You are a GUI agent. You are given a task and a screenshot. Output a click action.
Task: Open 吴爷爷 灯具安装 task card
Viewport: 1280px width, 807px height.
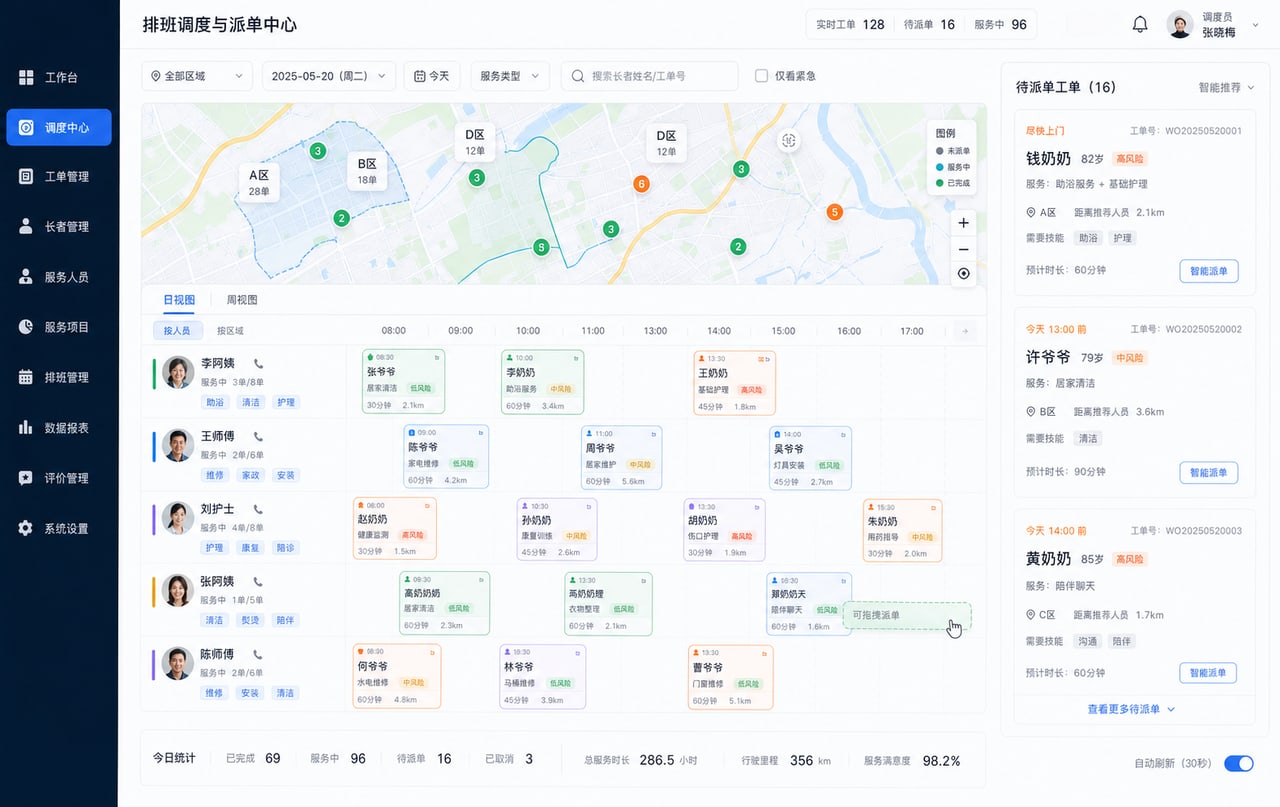[810, 458]
